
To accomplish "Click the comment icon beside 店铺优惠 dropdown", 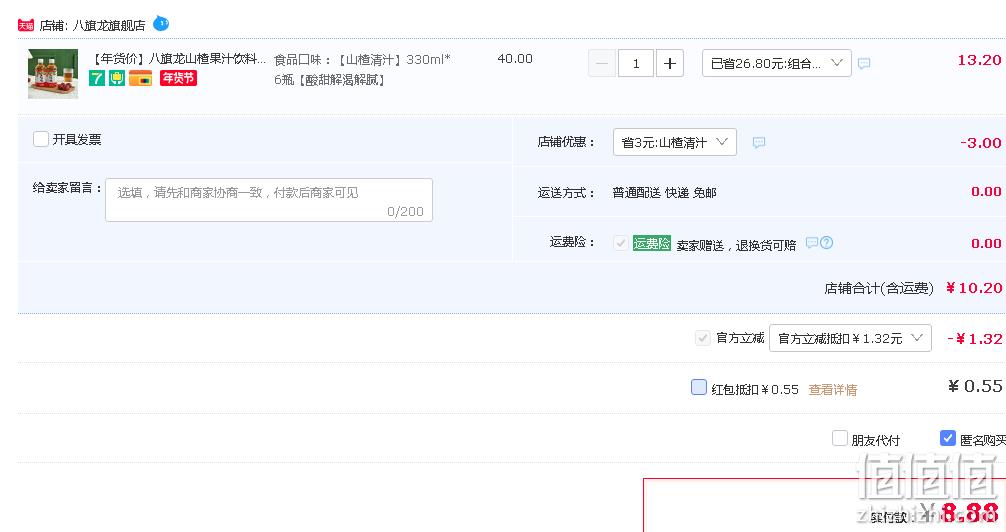I will coord(759,142).
